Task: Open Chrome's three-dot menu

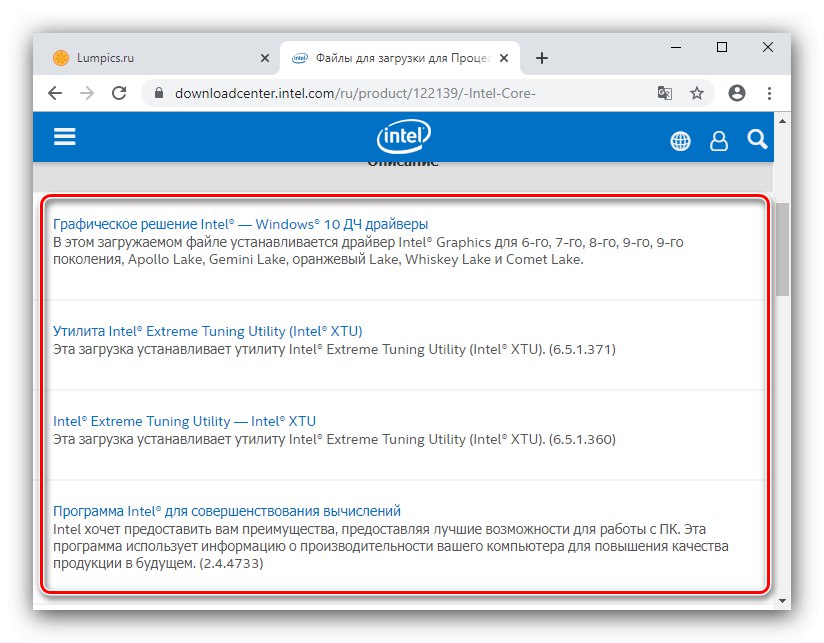Action: pos(768,93)
